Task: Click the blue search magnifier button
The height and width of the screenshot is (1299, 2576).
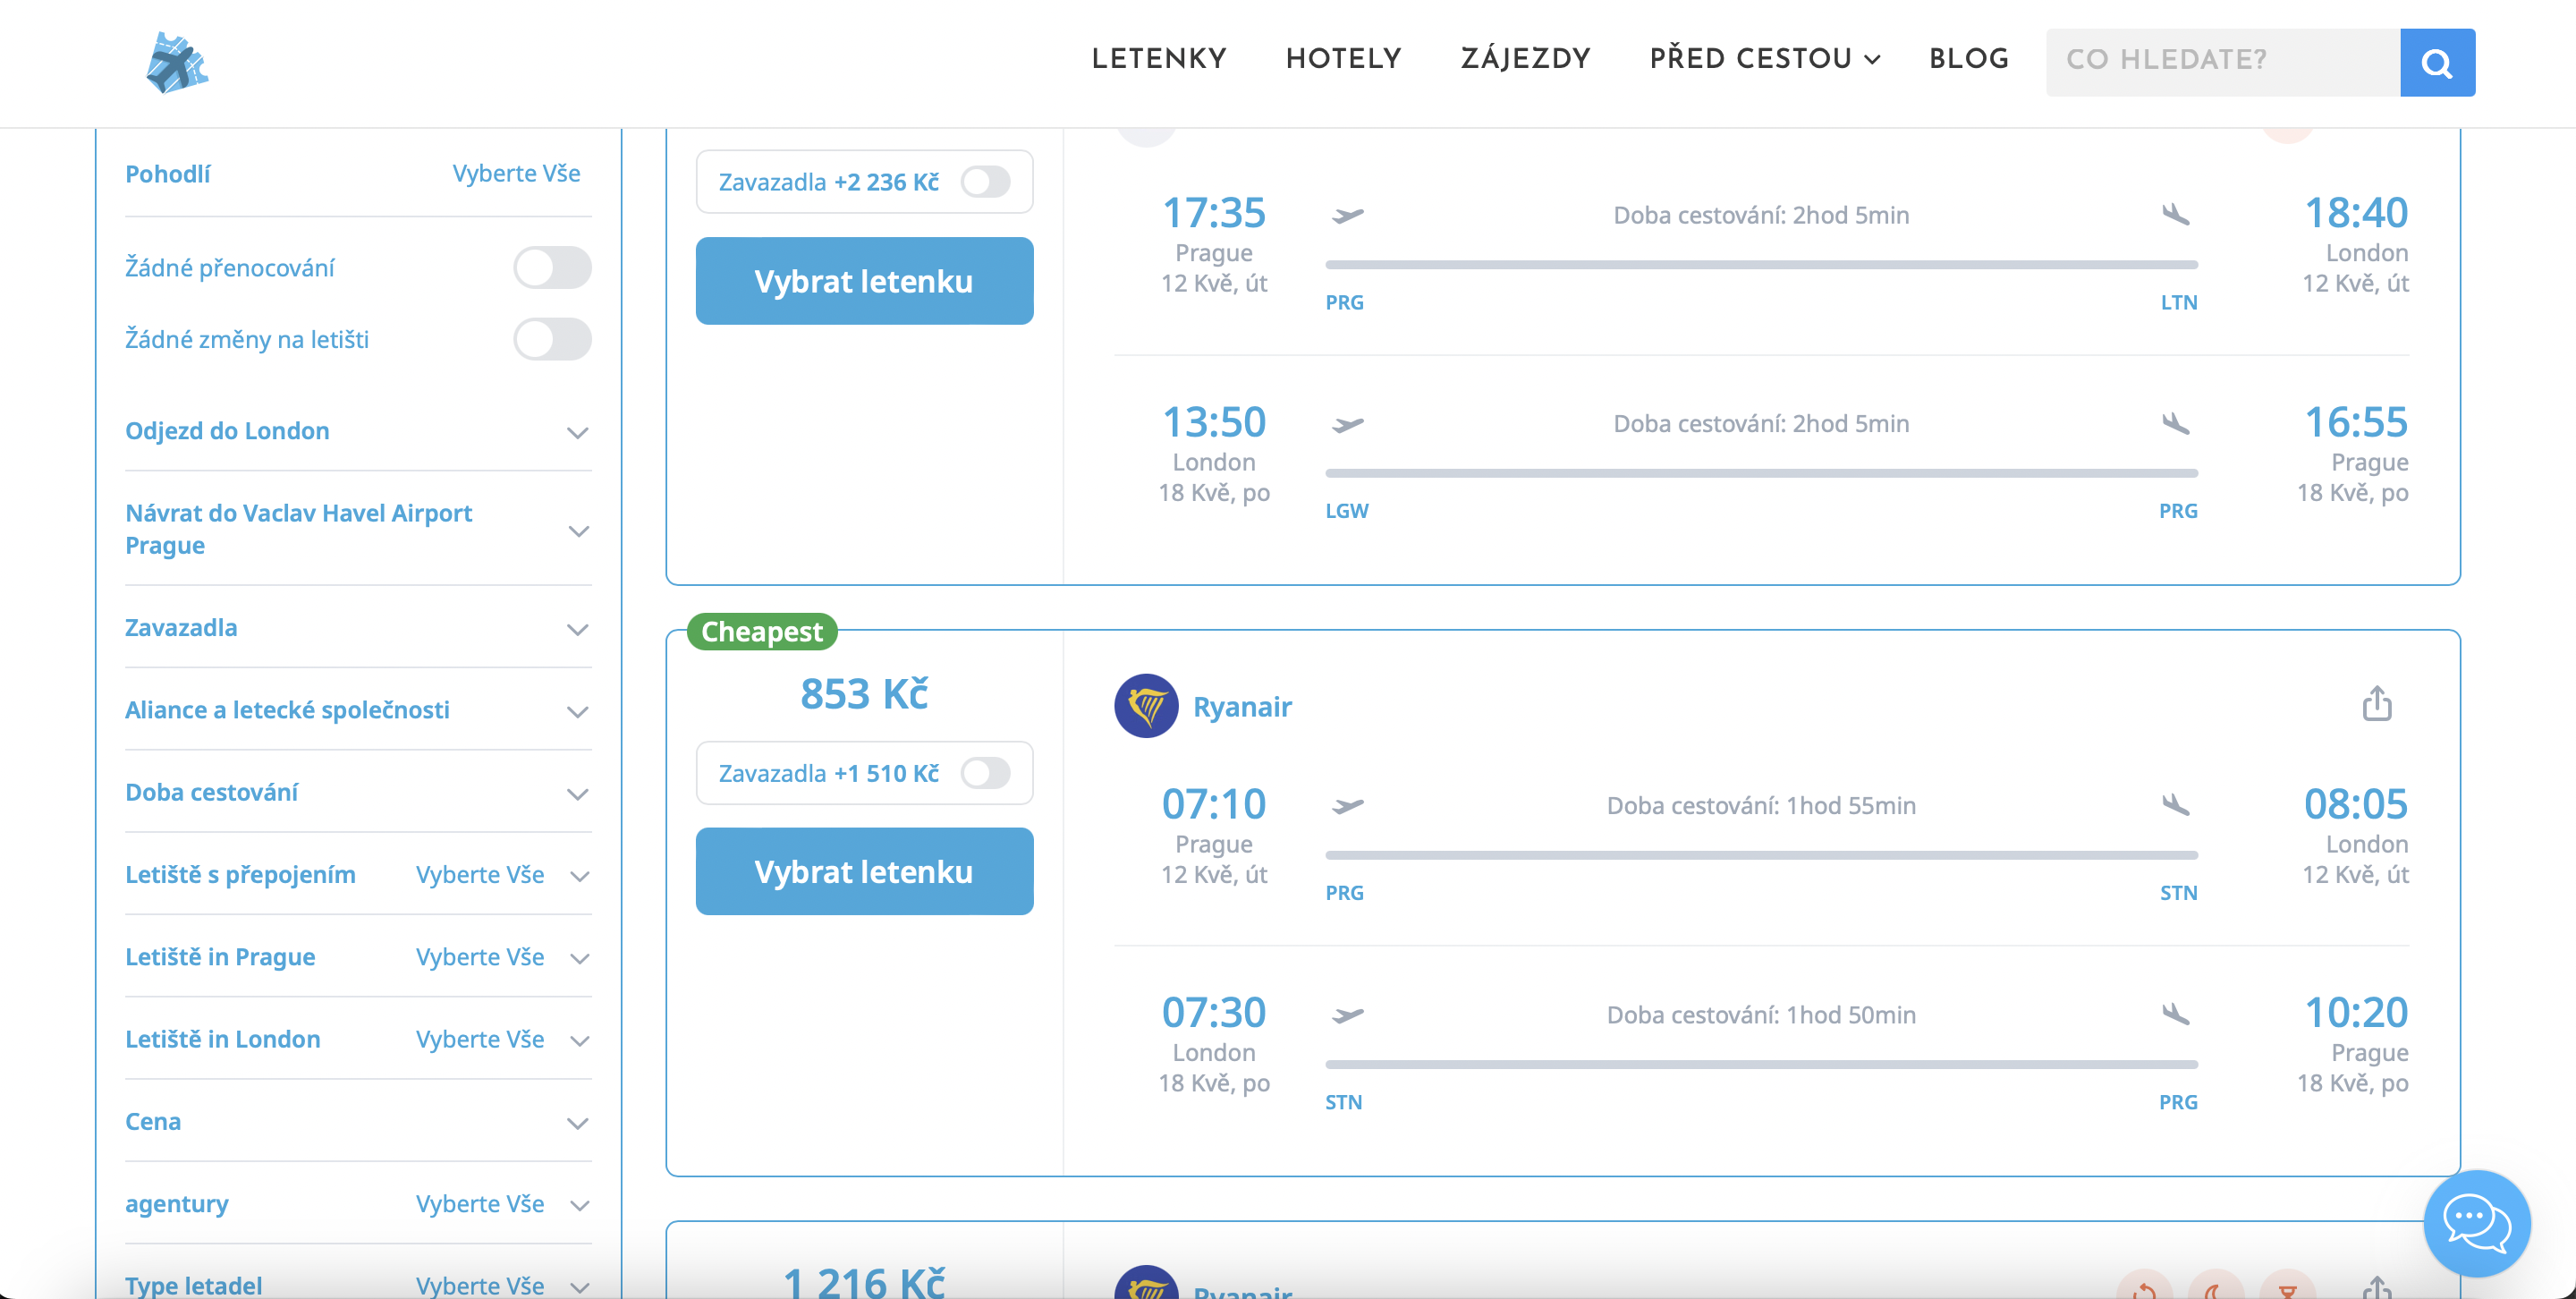Action: [x=2437, y=62]
